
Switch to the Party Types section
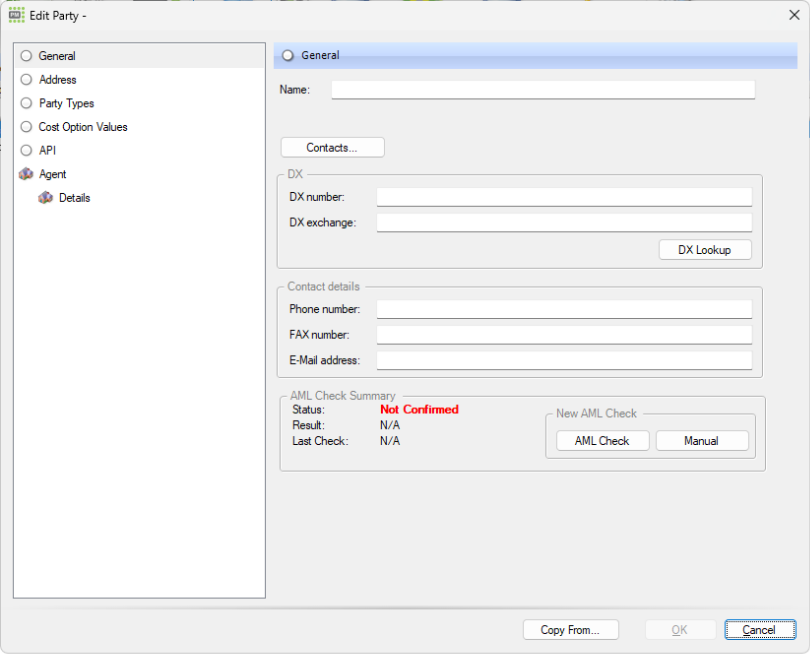(65, 103)
